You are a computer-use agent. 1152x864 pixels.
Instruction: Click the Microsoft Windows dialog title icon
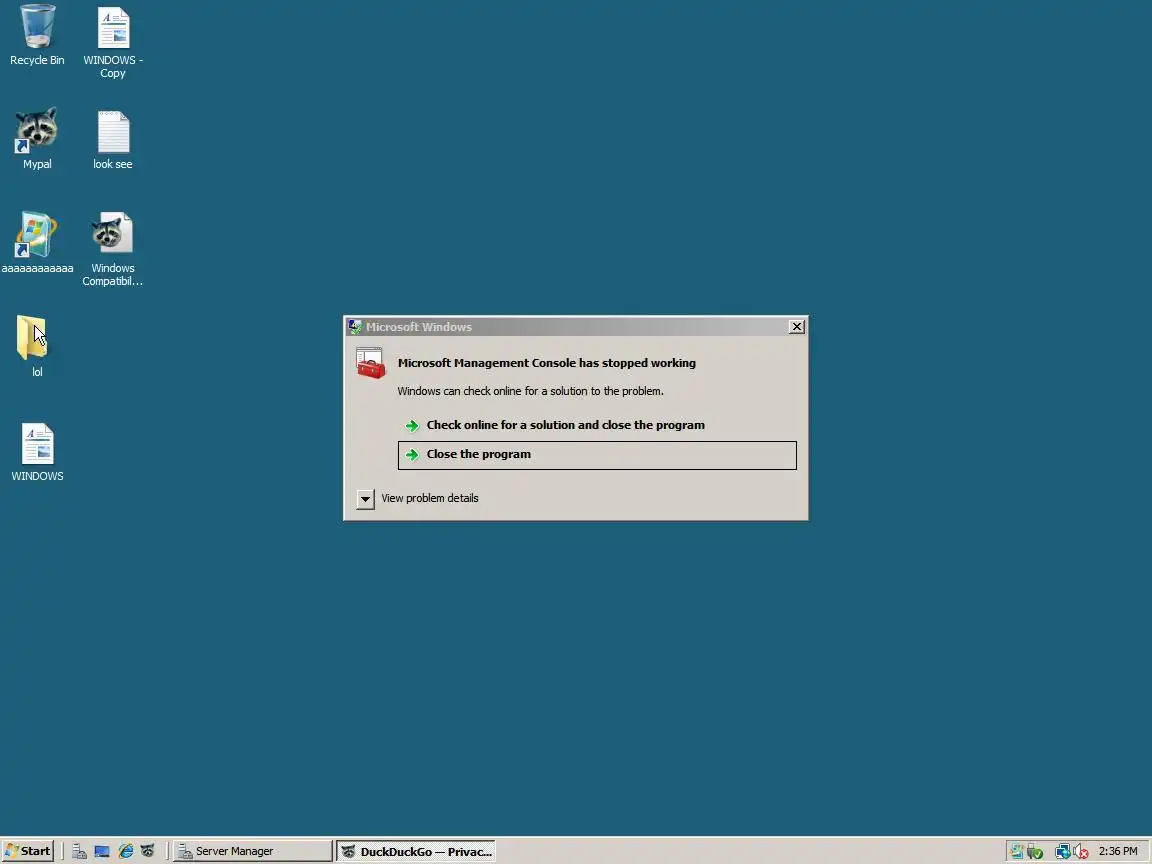click(355, 327)
